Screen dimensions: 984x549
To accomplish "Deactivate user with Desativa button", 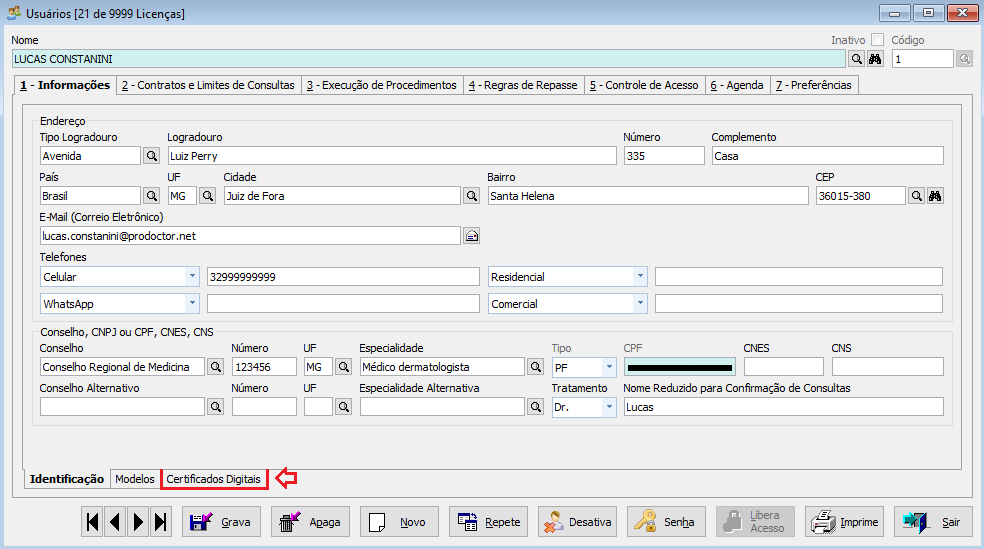I will click(577, 521).
